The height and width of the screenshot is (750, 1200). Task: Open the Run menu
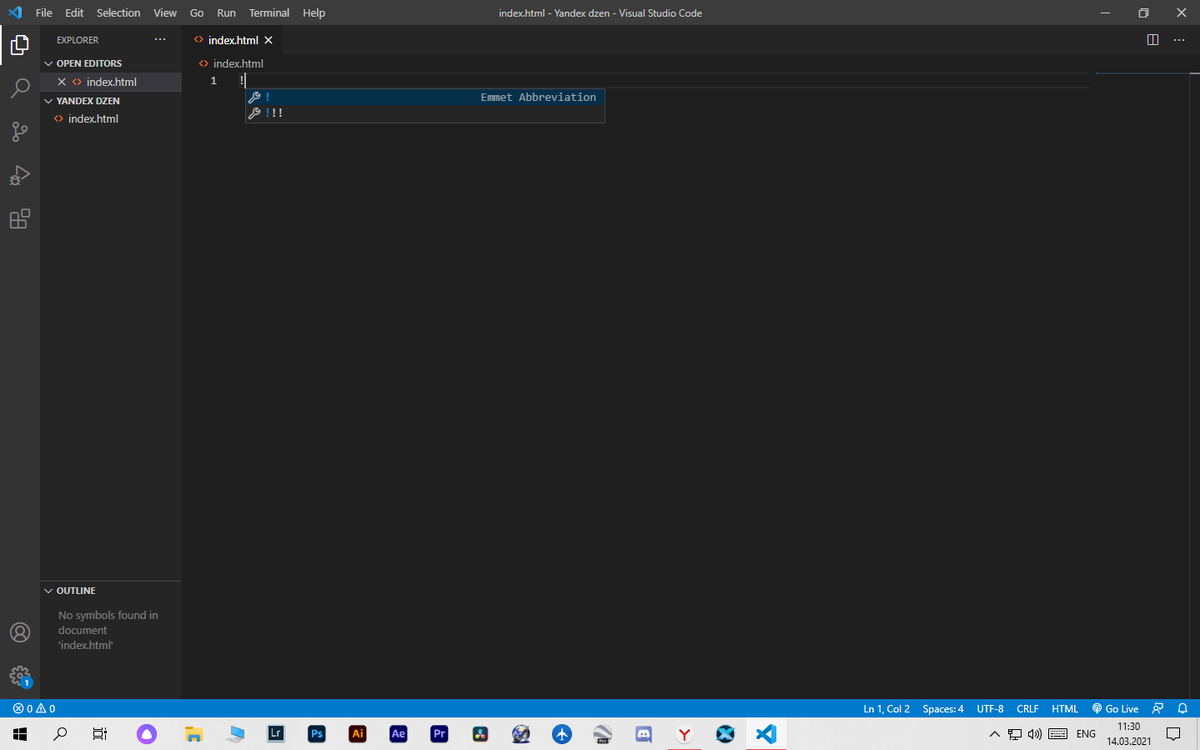(226, 13)
